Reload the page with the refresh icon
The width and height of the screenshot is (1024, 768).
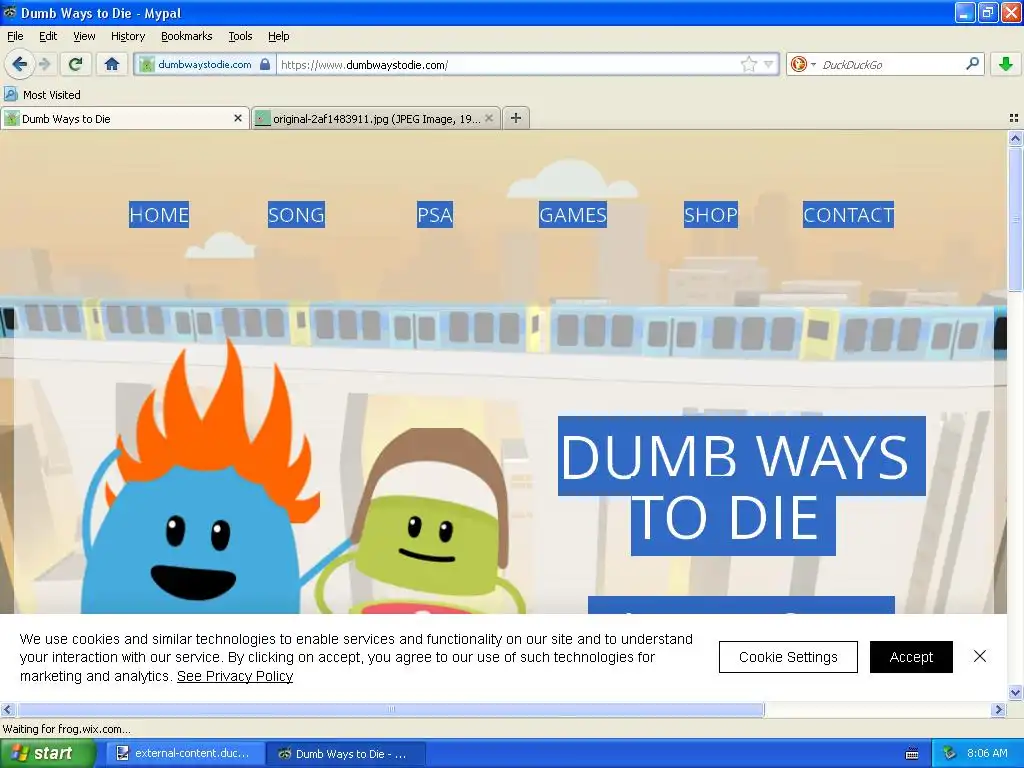pyautogui.click(x=76, y=64)
